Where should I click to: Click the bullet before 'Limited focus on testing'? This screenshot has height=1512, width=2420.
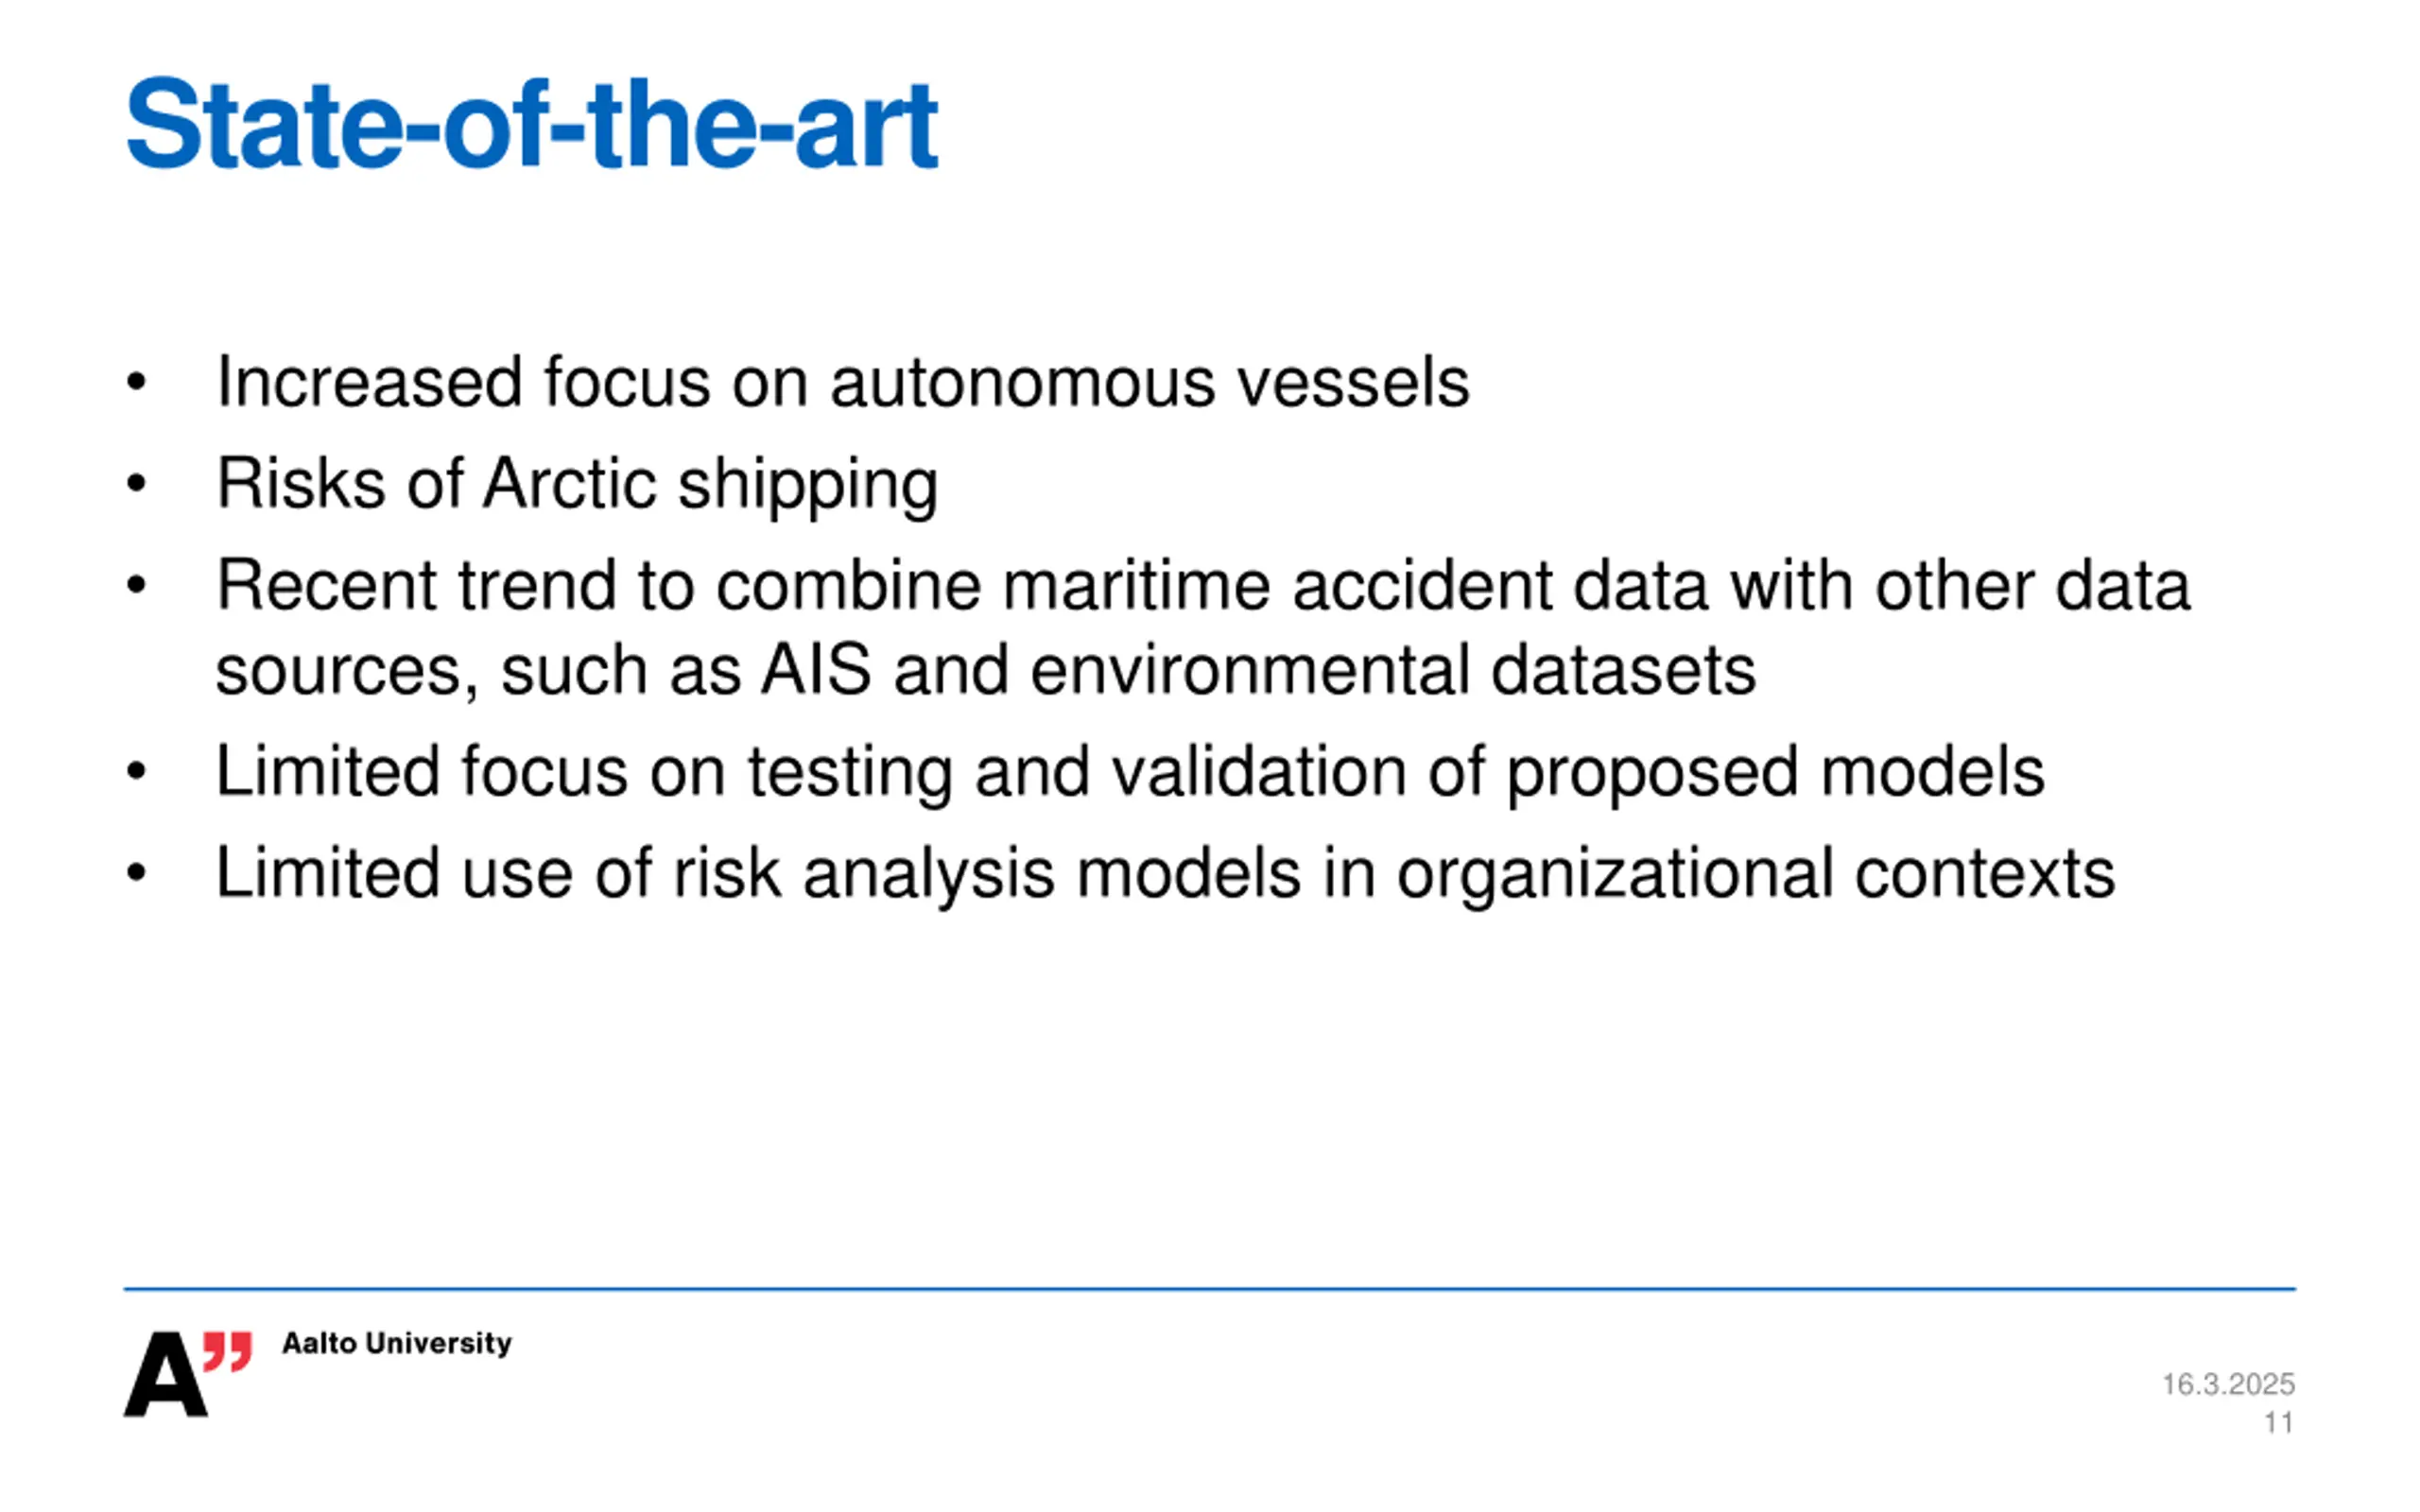[137, 771]
